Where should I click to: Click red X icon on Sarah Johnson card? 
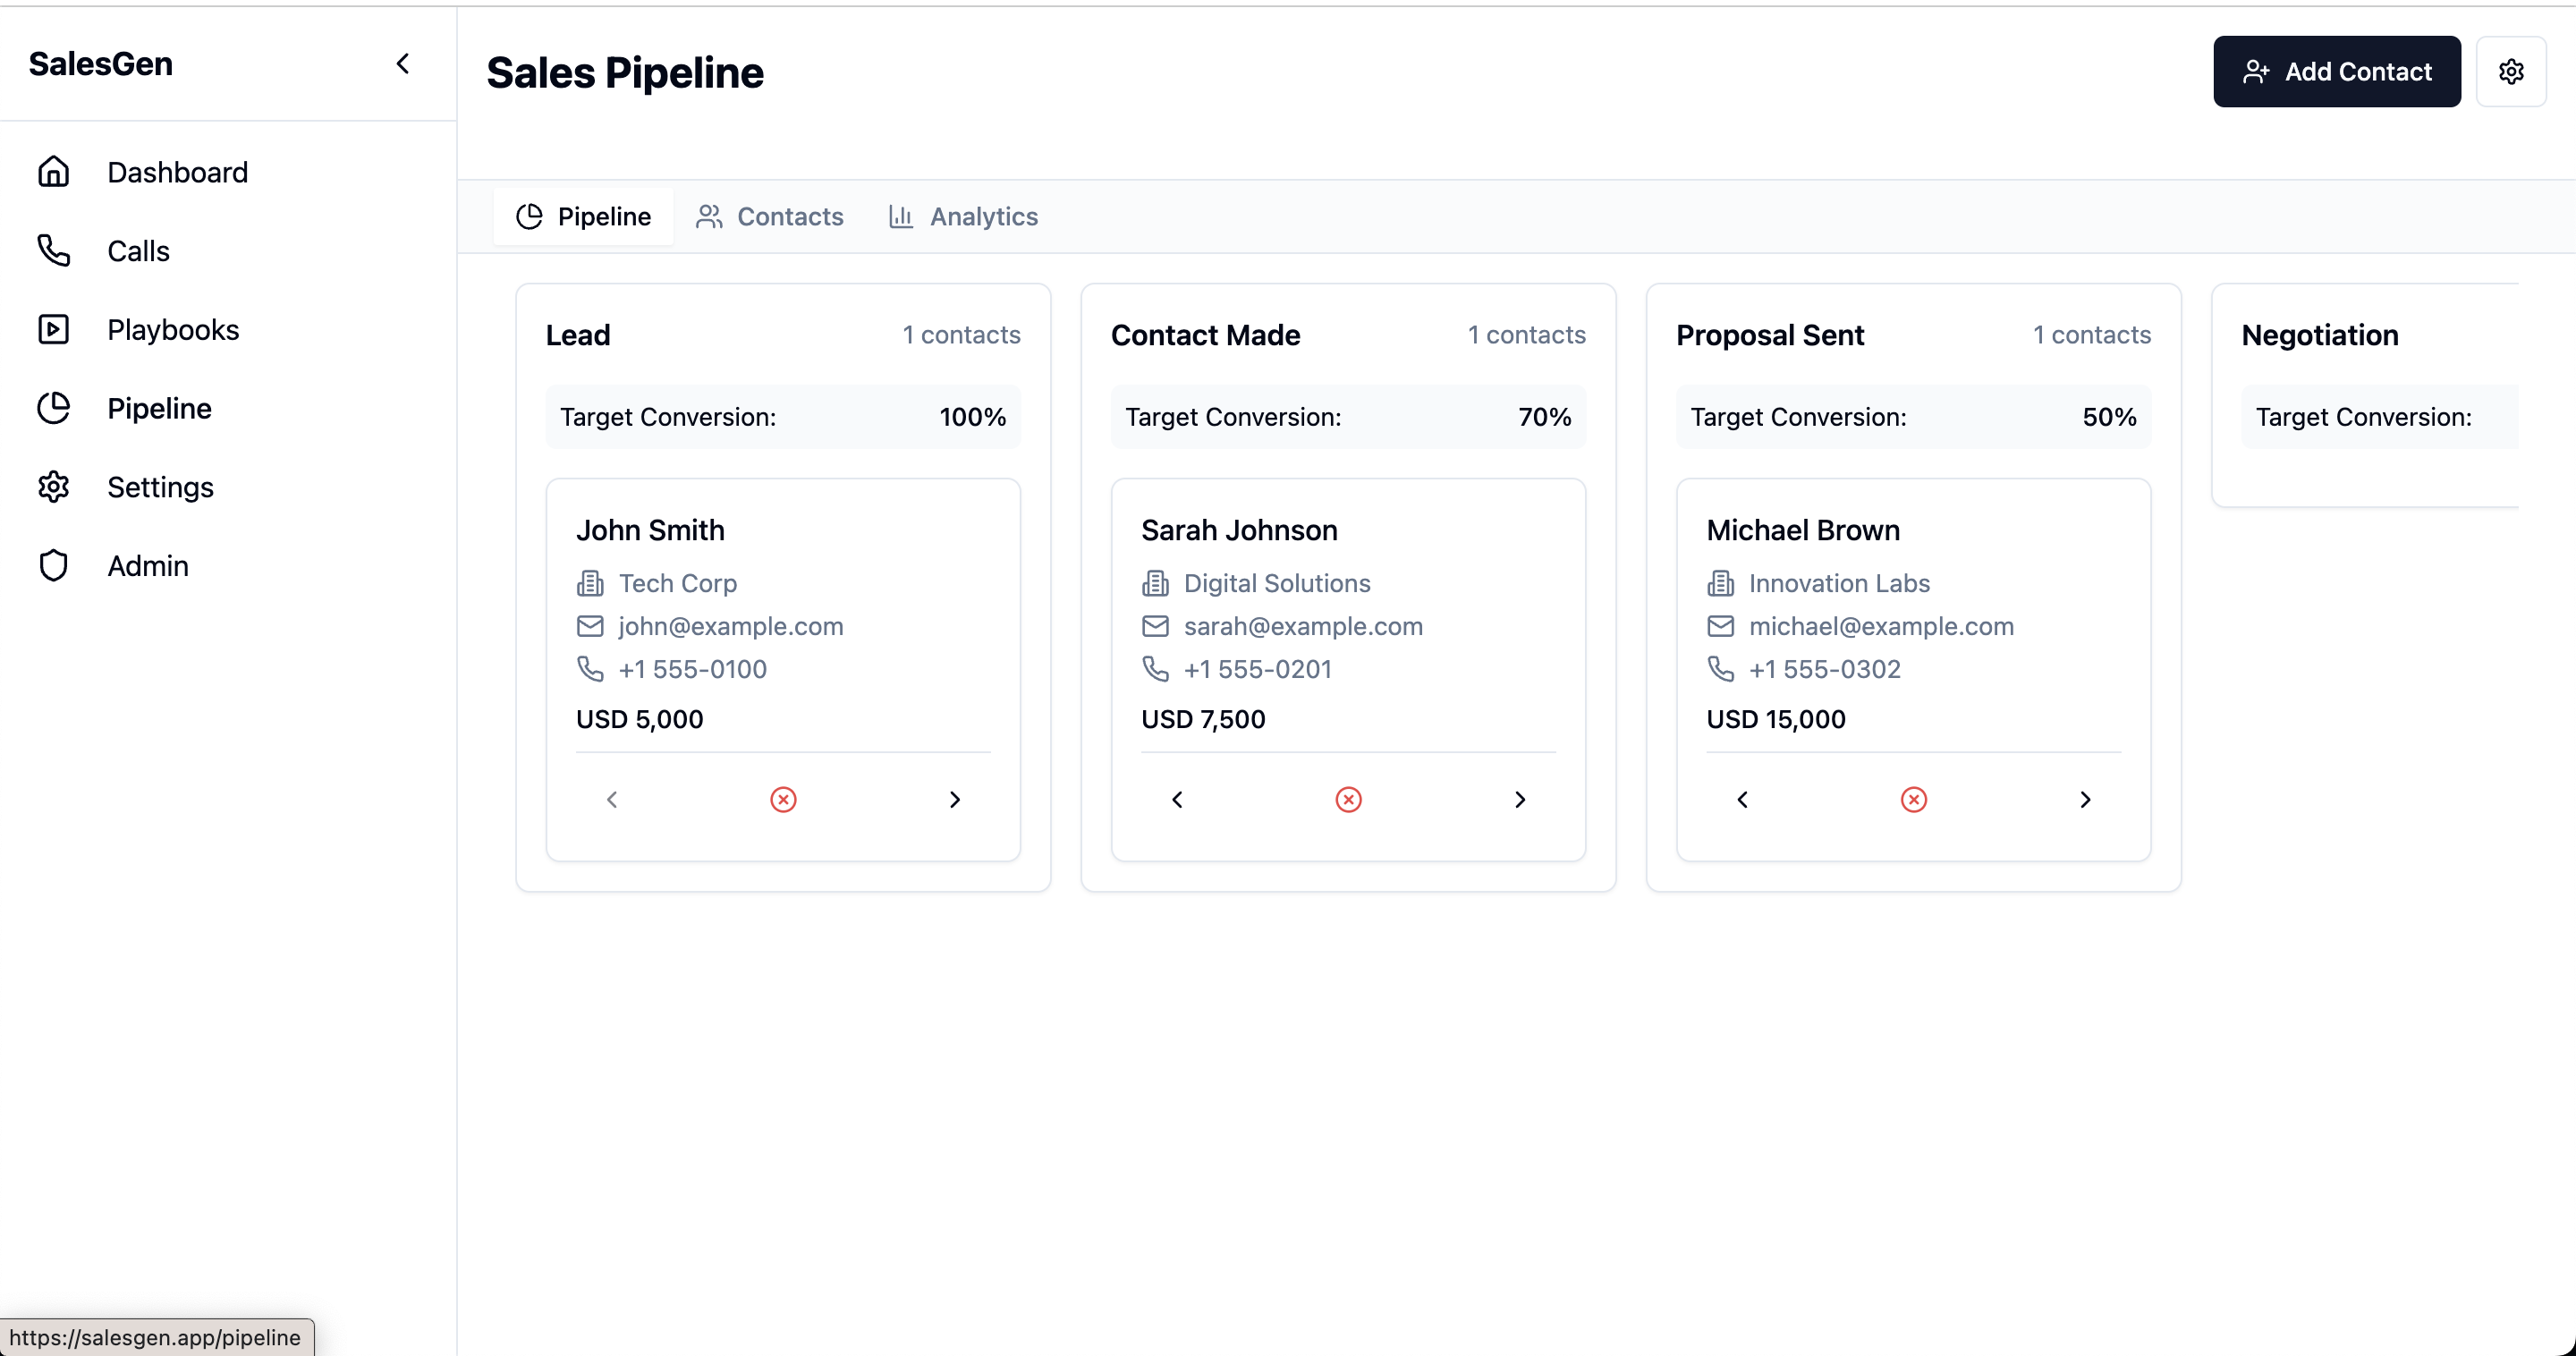click(x=1348, y=799)
